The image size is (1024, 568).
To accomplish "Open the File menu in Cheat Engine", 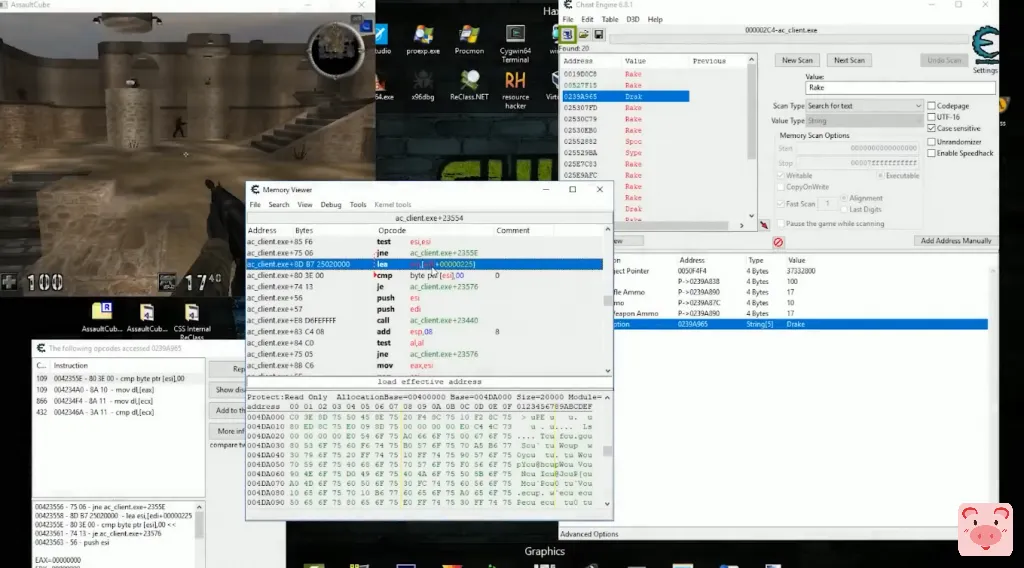I will pyautogui.click(x=568, y=20).
